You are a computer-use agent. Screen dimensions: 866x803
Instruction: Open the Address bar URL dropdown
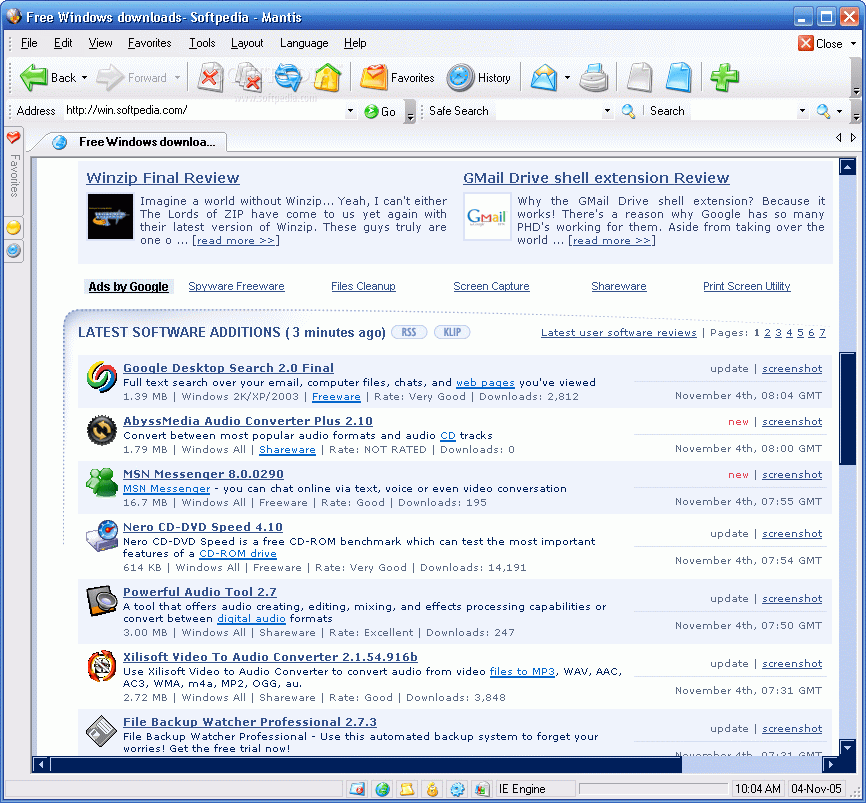click(350, 111)
